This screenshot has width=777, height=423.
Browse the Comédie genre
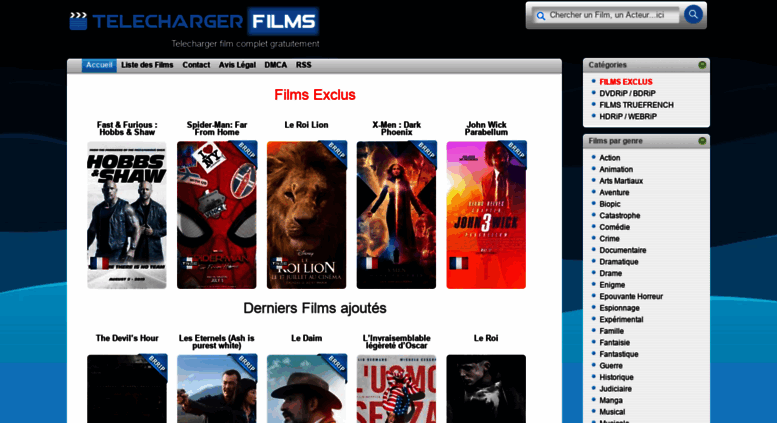pos(614,227)
